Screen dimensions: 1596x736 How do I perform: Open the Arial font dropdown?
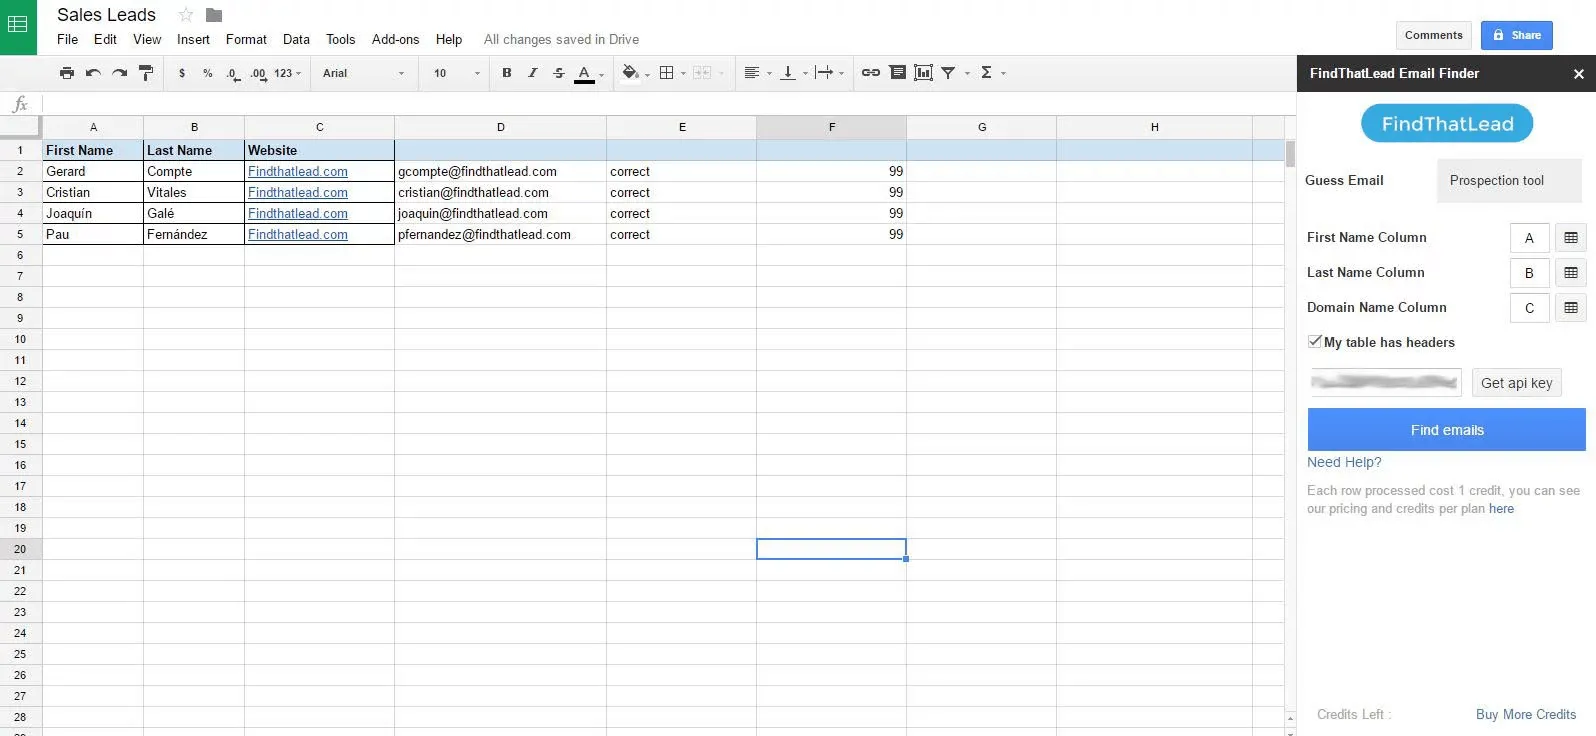(364, 73)
